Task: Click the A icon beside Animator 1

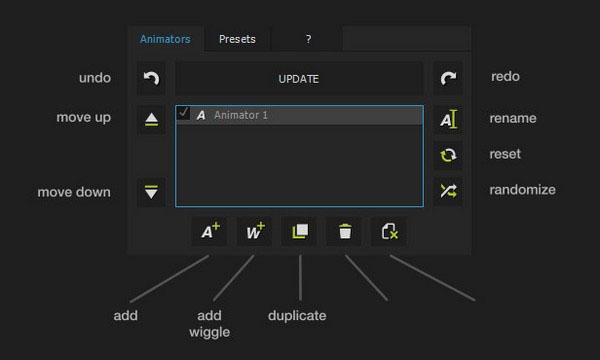Action: tap(201, 115)
